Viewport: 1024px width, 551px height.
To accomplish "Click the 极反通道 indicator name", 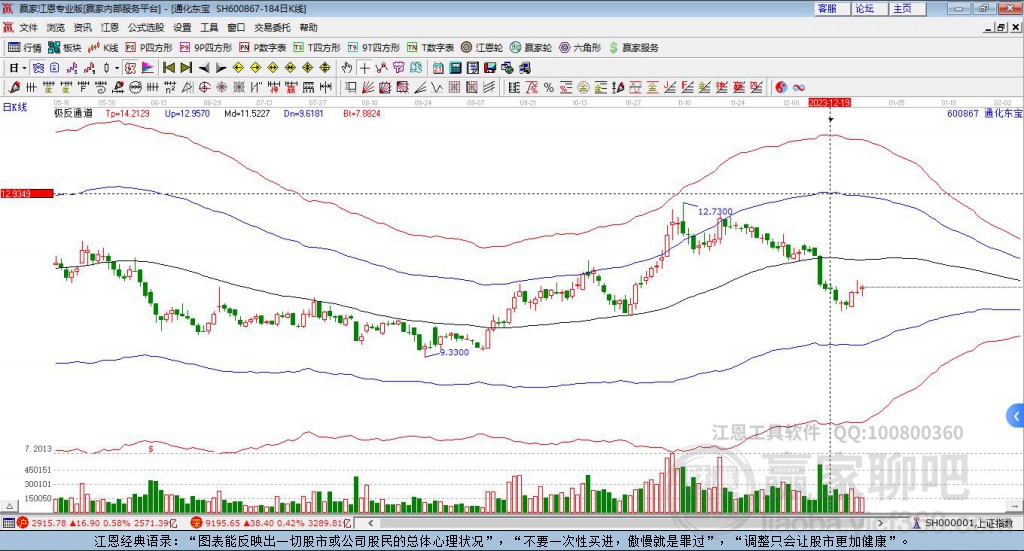I will tap(73, 114).
